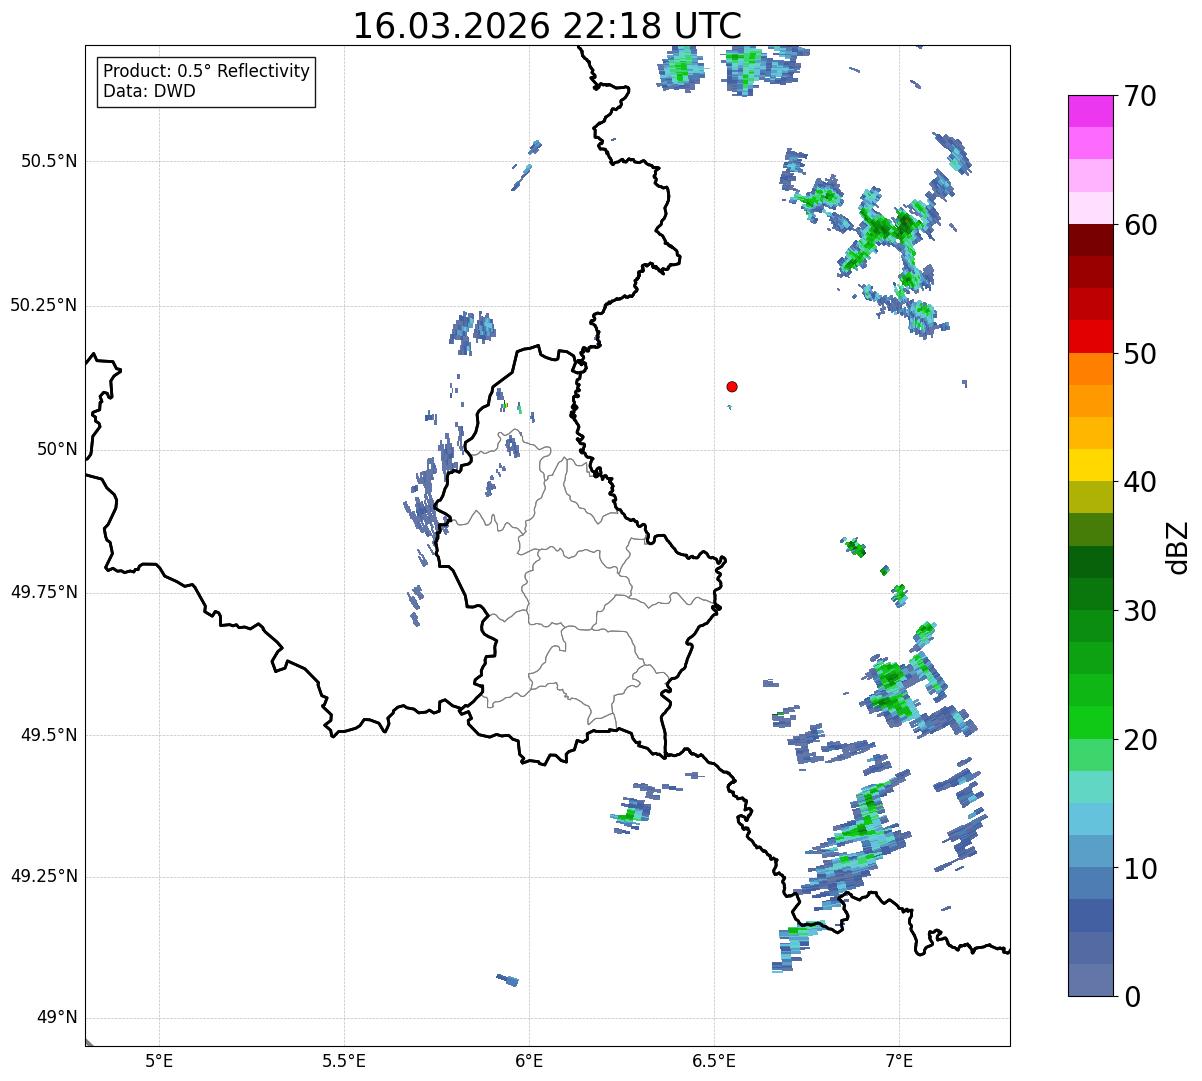Image resolution: width=1202 pixels, height=1081 pixels.
Task: Click the 50.25°N latitude tick label
Action: click(44, 305)
